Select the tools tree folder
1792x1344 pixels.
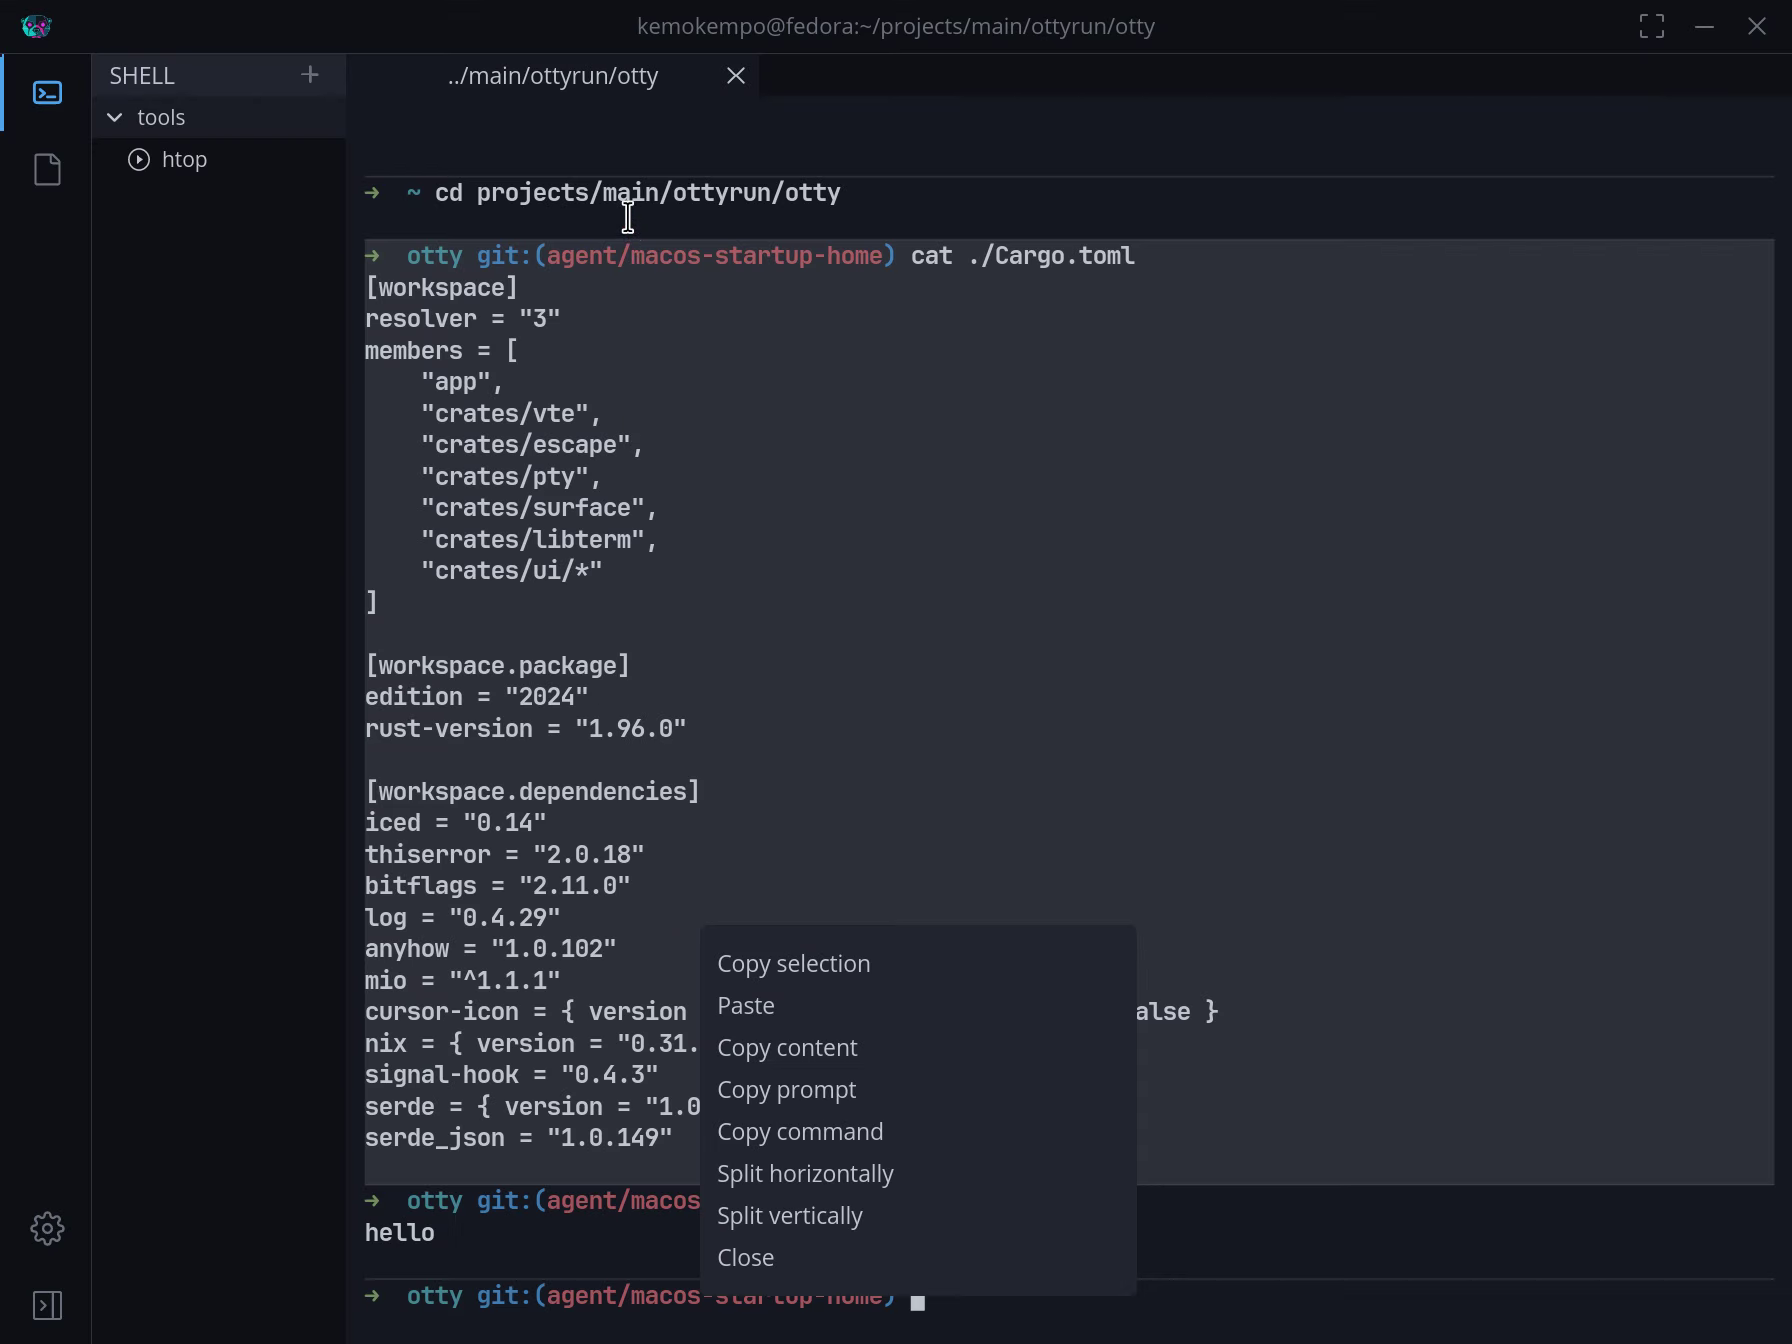click(x=219, y=118)
